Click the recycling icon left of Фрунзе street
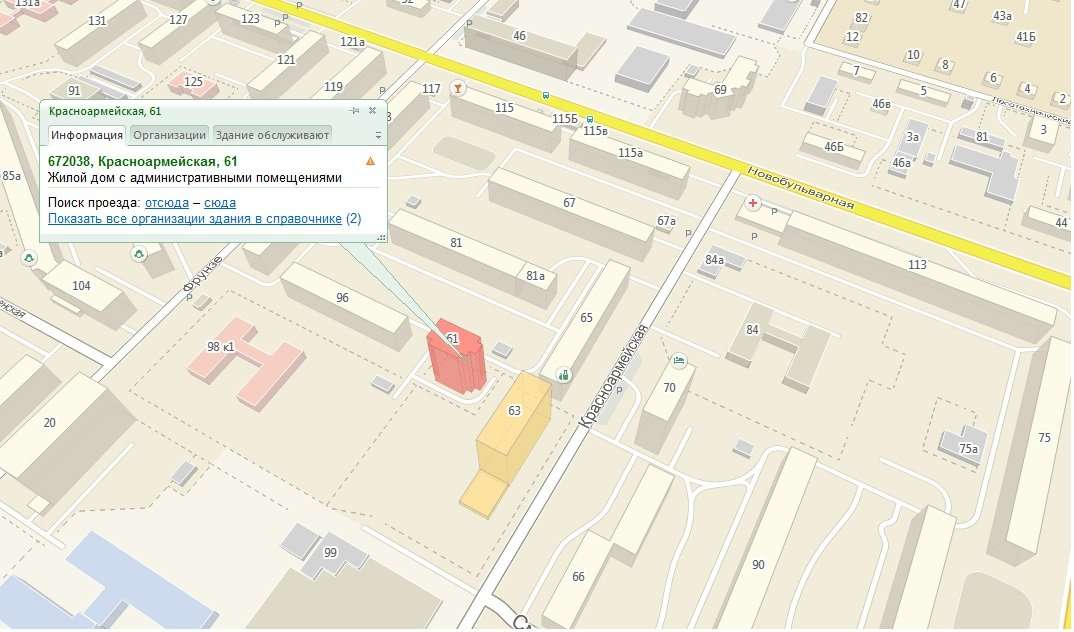 140,255
